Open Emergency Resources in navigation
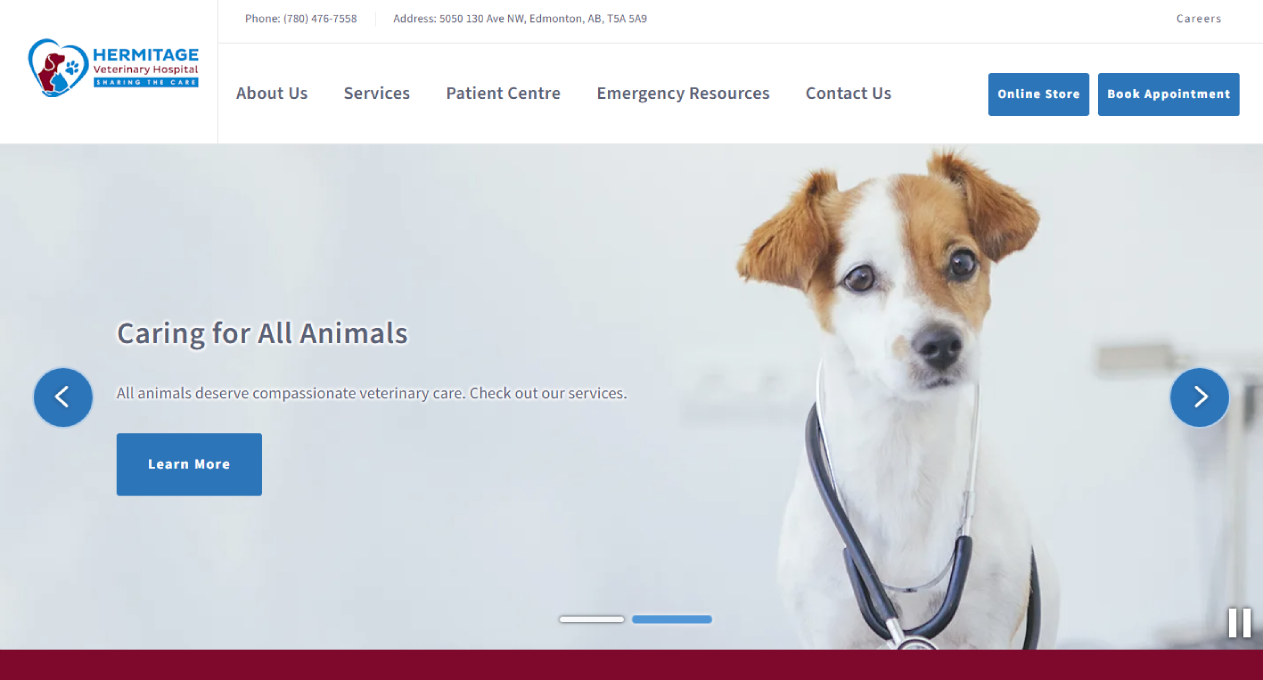The height and width of the screenshot is (680, 1263). (x=683, y=93)
